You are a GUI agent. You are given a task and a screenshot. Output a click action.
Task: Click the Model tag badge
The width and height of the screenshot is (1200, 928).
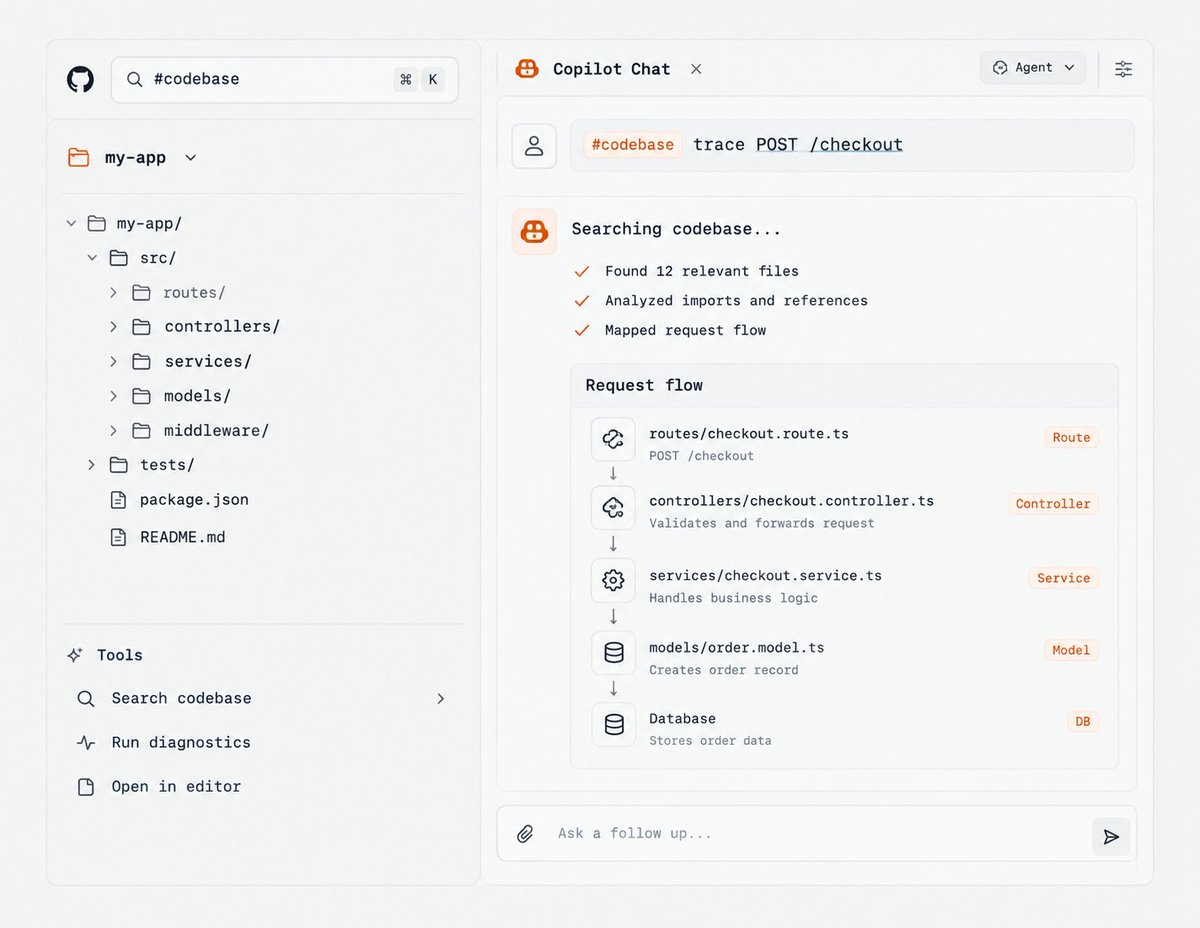click(1071, 650)
